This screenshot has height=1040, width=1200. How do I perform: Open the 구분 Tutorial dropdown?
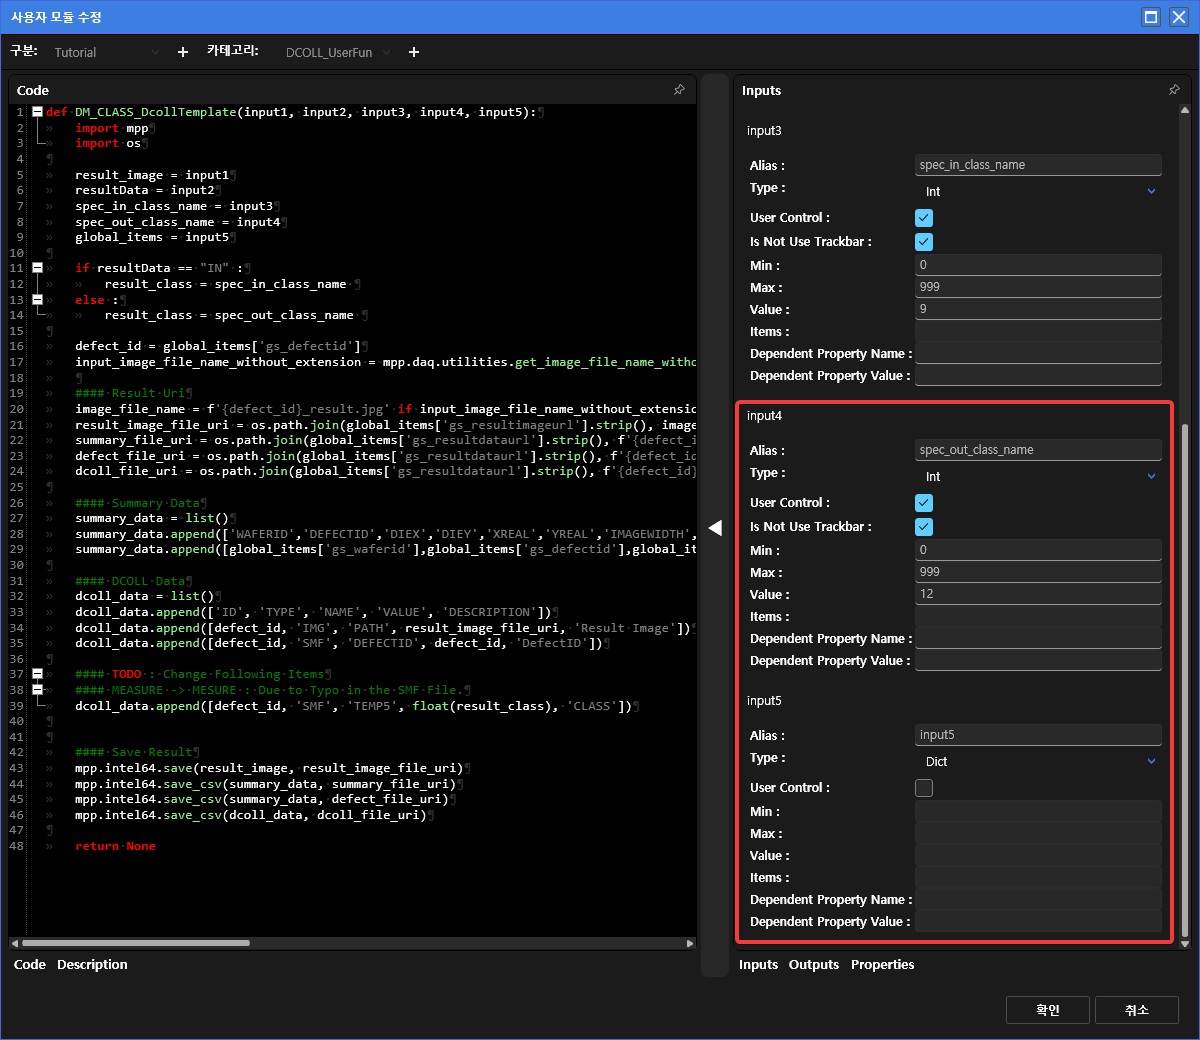(x=106, y=52)
